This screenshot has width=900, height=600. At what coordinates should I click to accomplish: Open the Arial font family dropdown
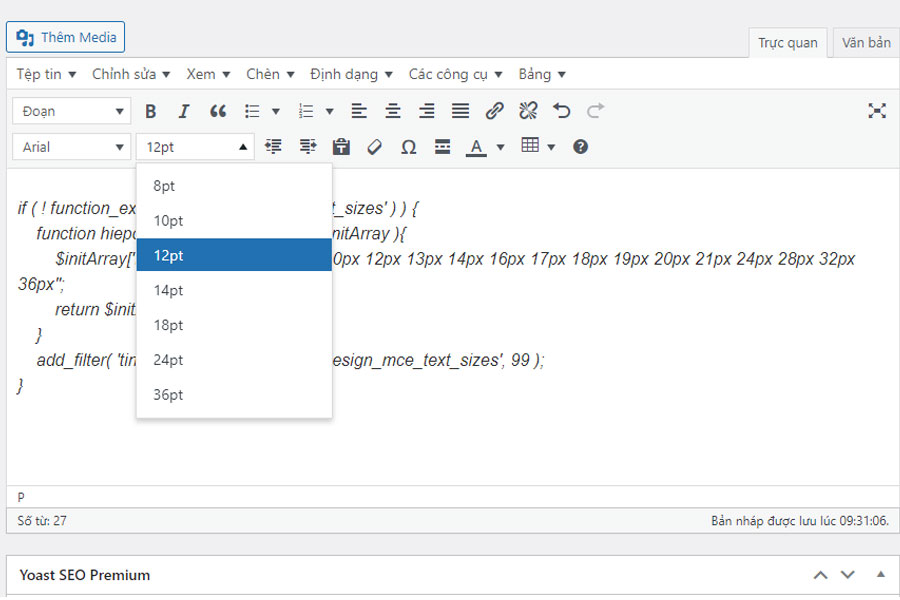(72, 147)
